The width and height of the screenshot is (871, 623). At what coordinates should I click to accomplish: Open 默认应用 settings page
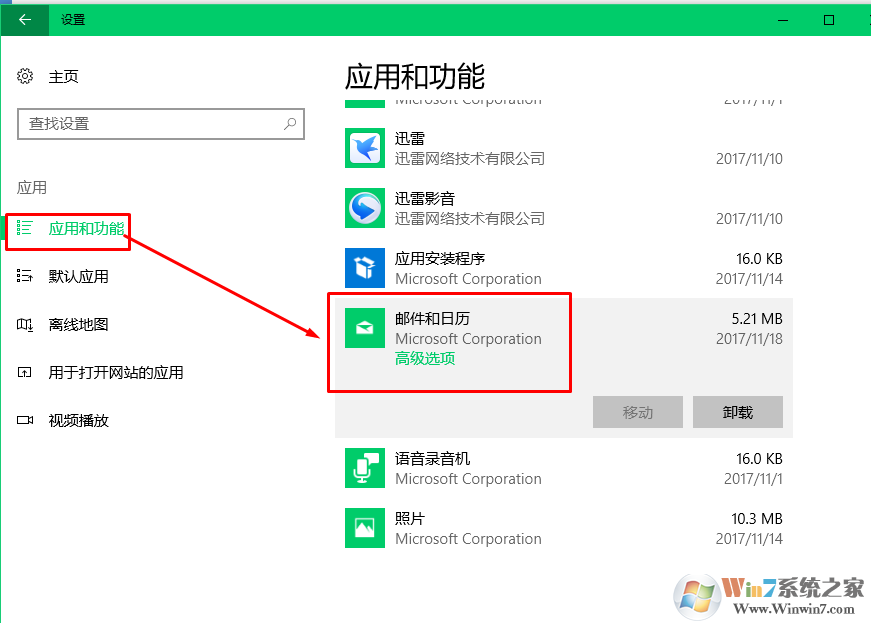click(x=78, y=277)
